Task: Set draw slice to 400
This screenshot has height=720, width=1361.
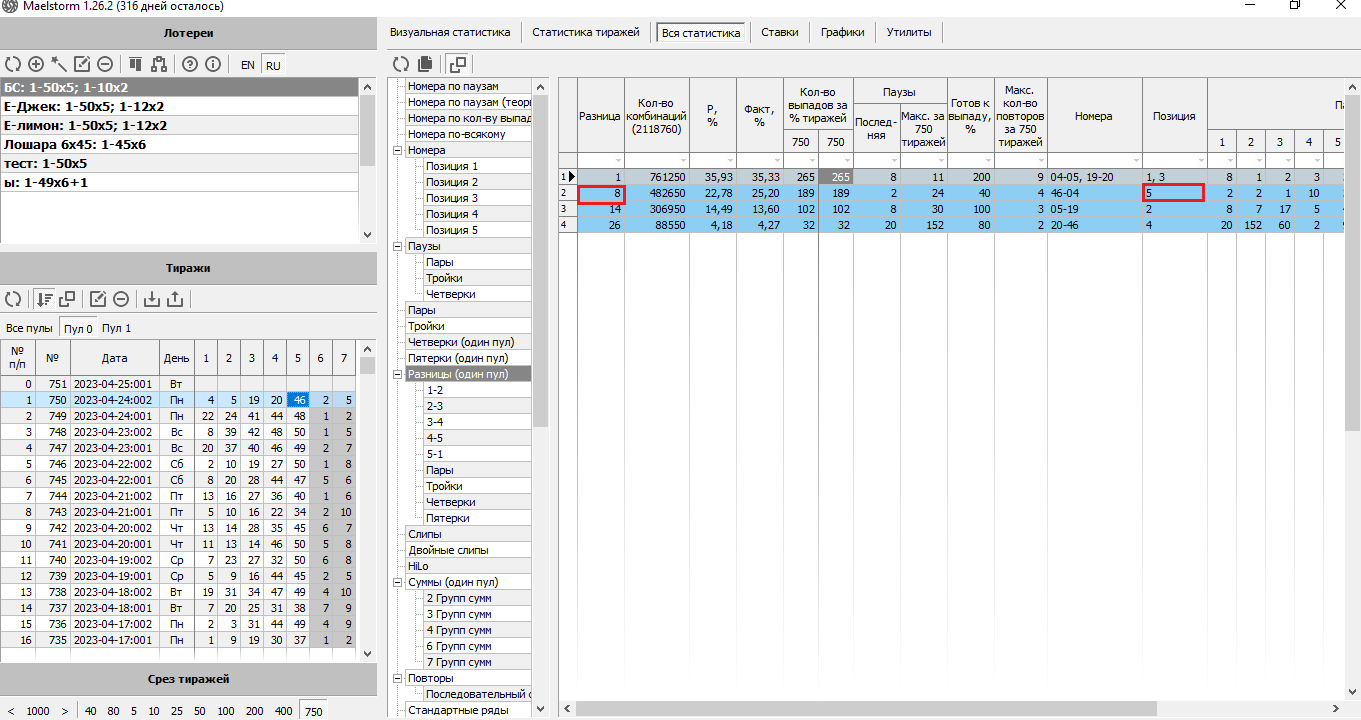Action: (x=284, y=710)
